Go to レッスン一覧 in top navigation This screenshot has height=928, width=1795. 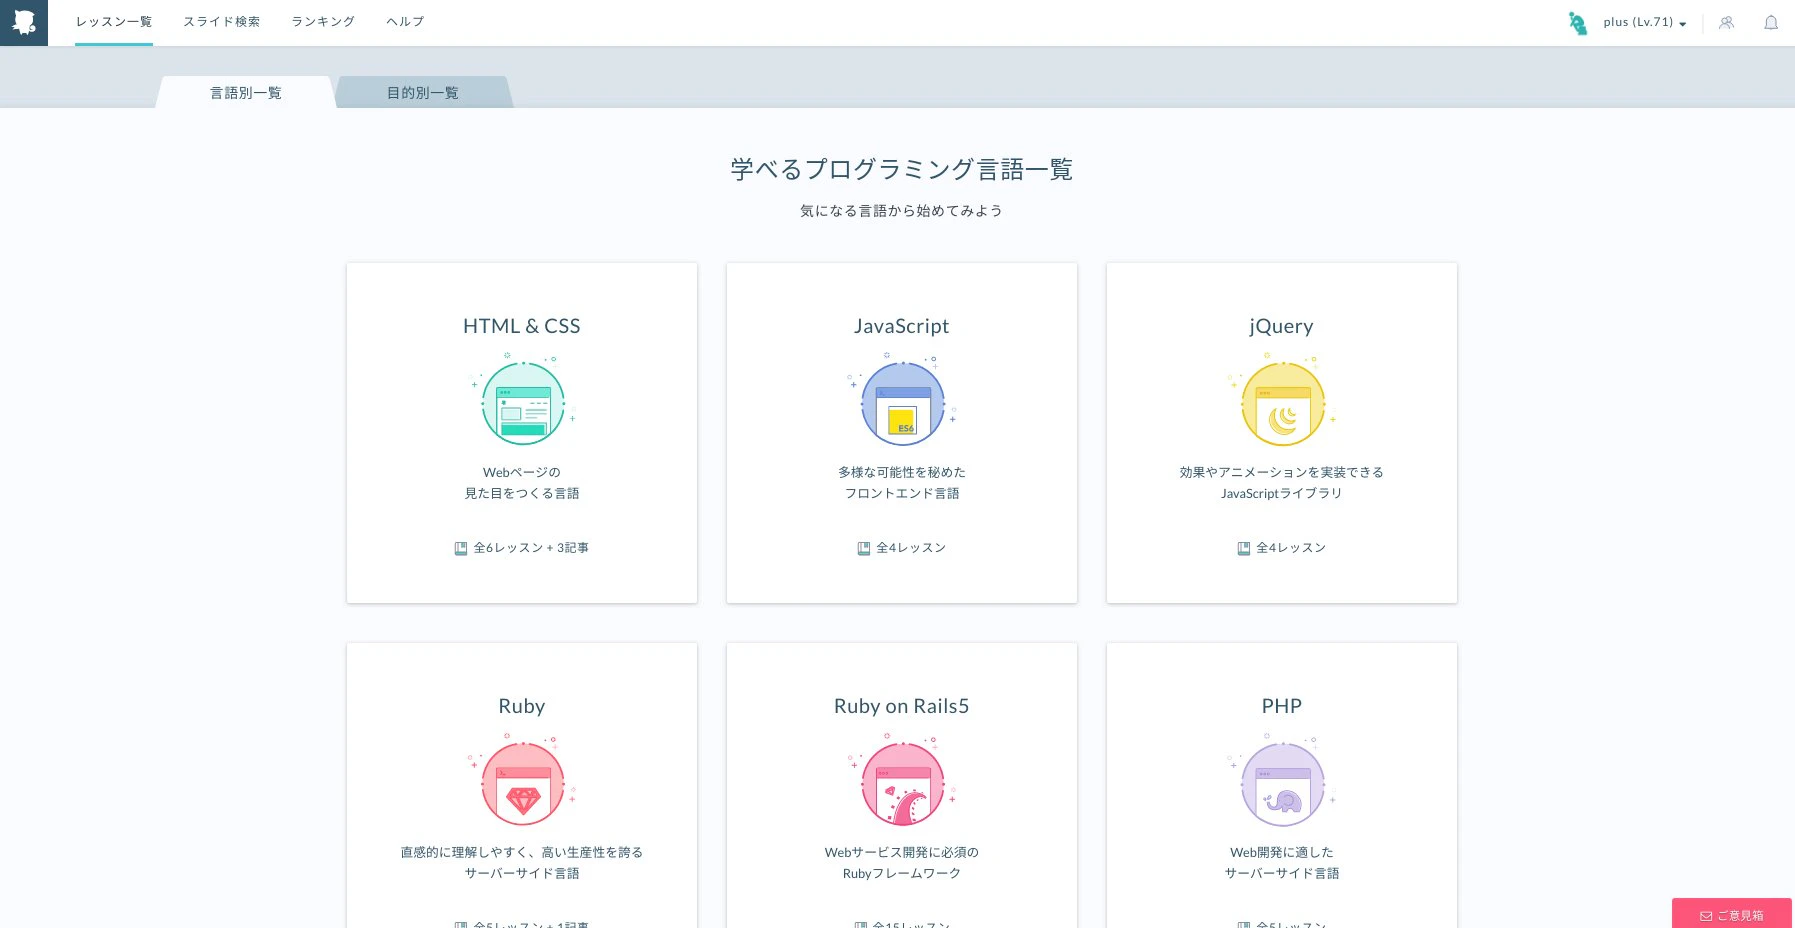[x=114, y=22]
